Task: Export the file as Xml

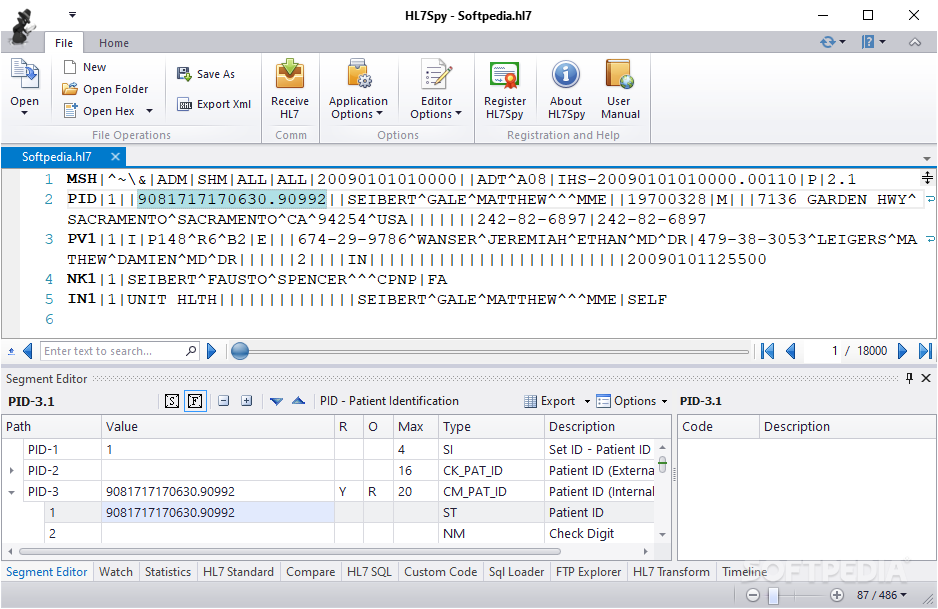Action: [214, 104]
